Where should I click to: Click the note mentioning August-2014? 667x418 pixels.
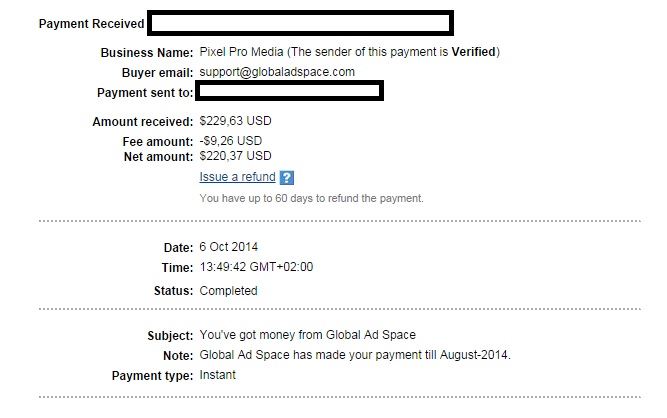pyautogui.click(x=355, y=355)
